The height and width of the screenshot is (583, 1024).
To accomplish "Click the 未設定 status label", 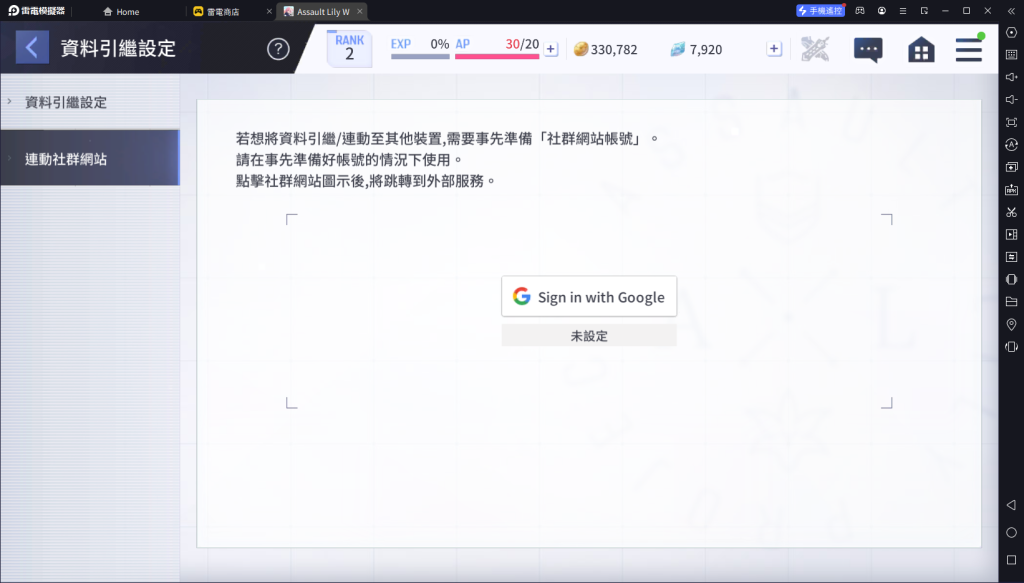I will 589,336.
